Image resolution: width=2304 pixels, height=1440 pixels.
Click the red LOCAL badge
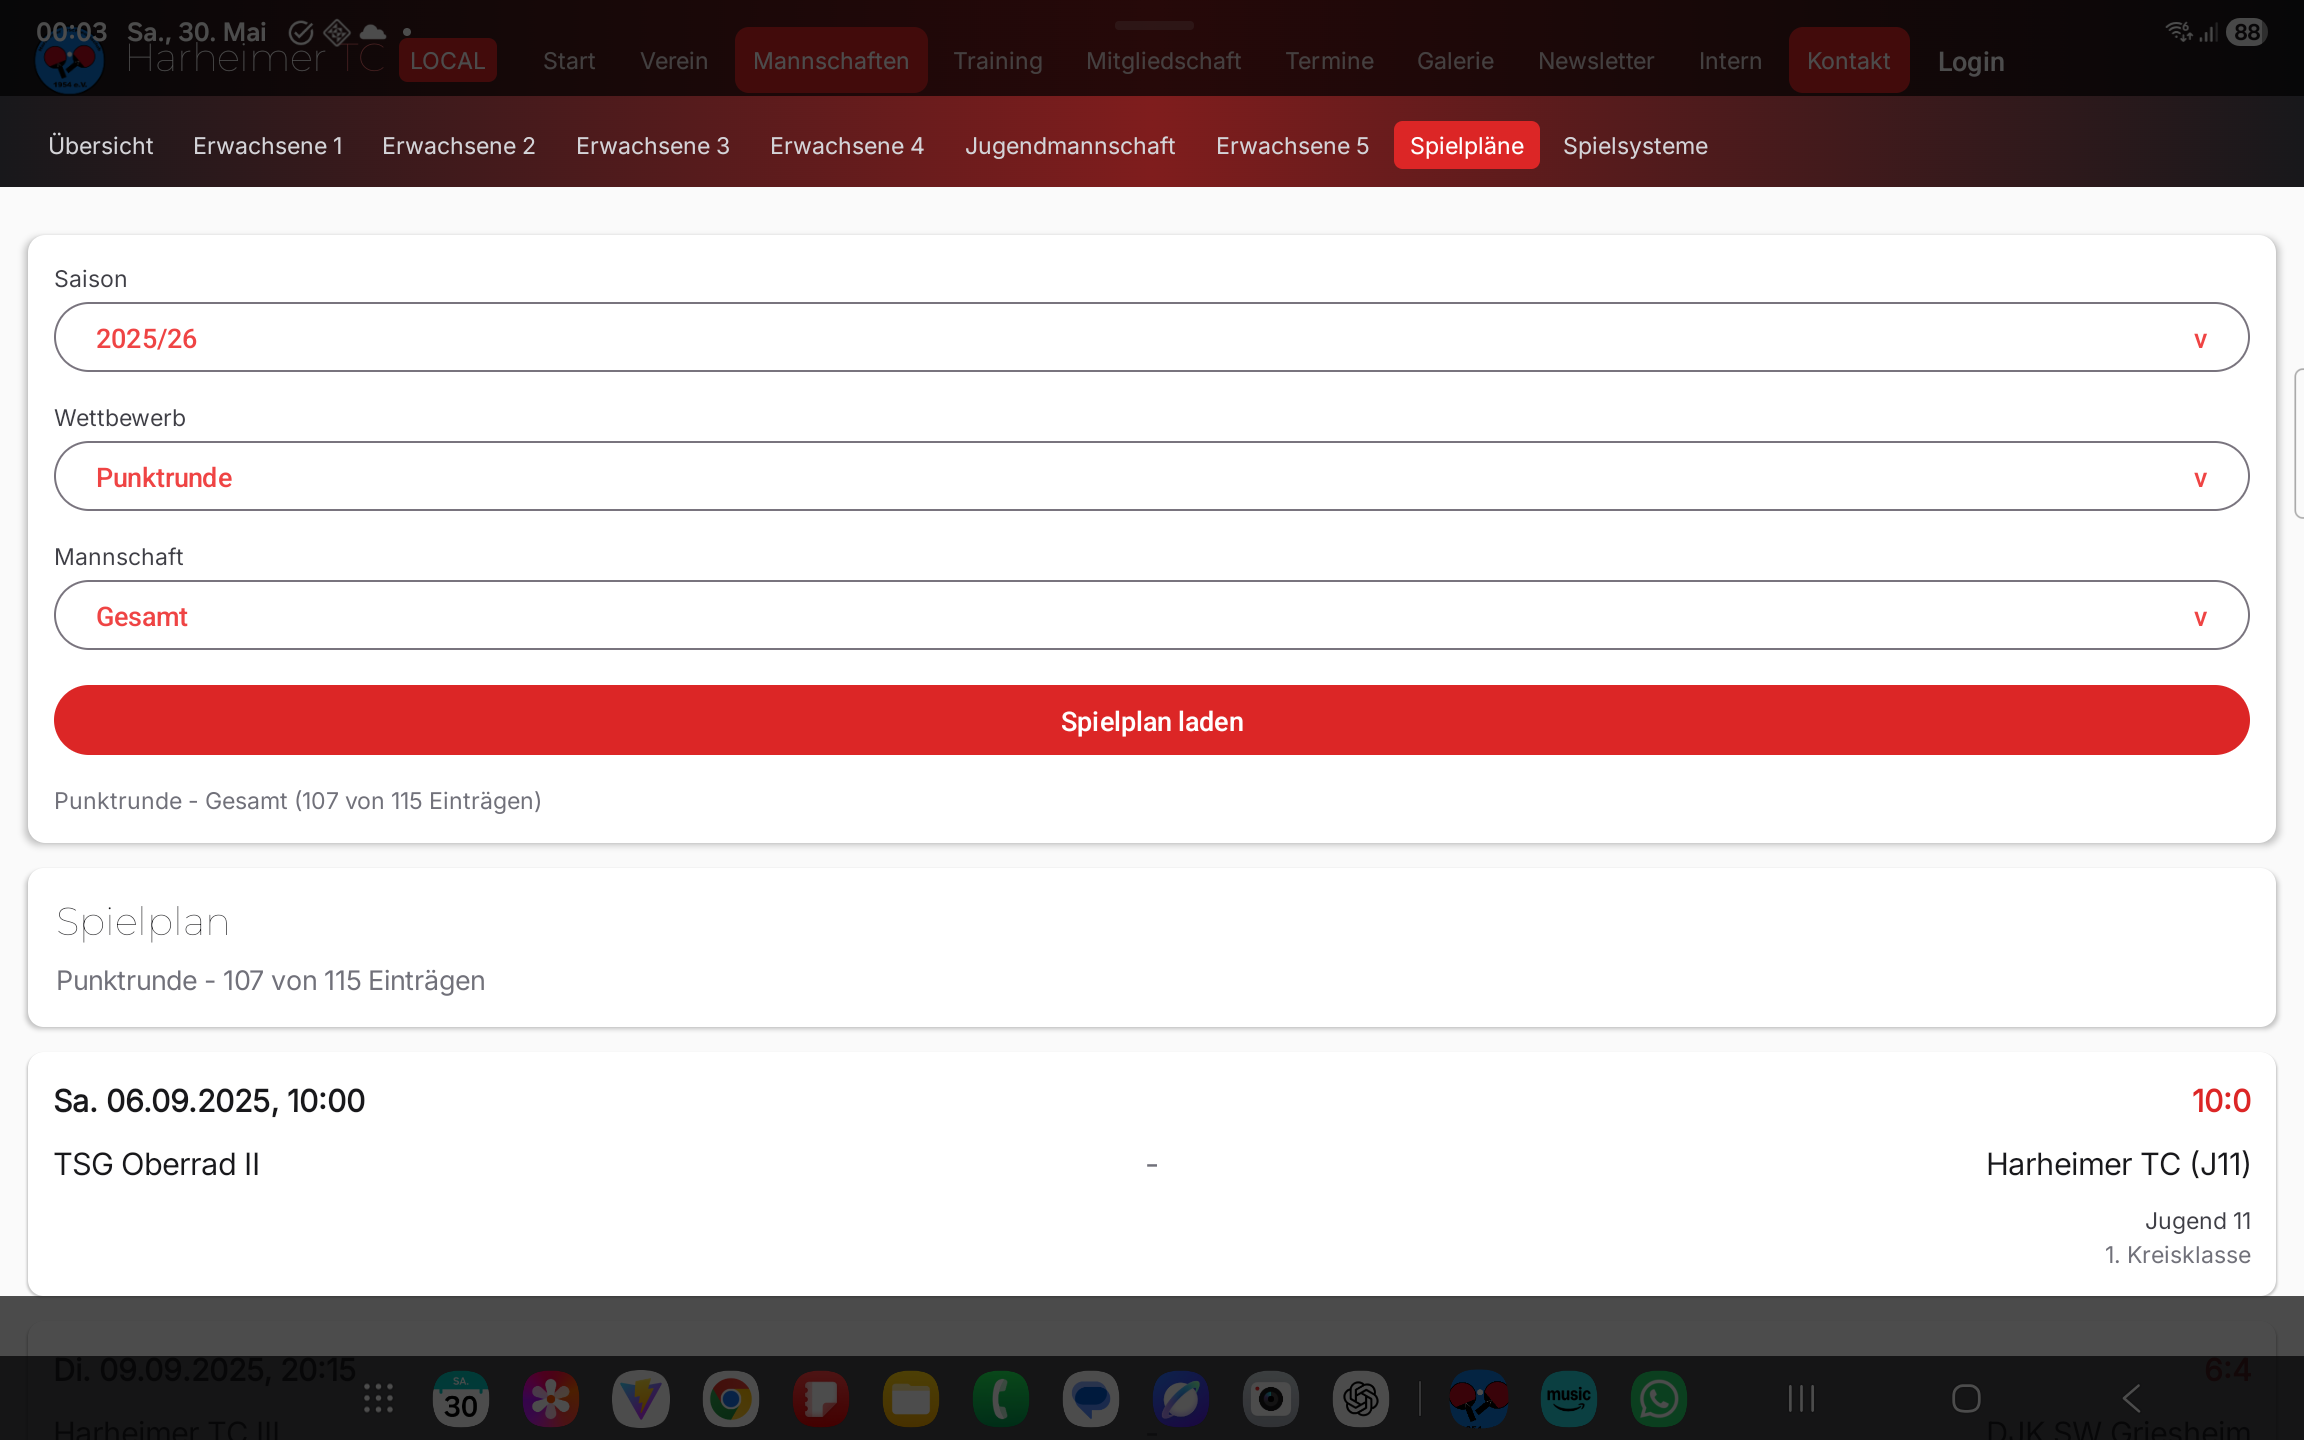coord(448,61)
